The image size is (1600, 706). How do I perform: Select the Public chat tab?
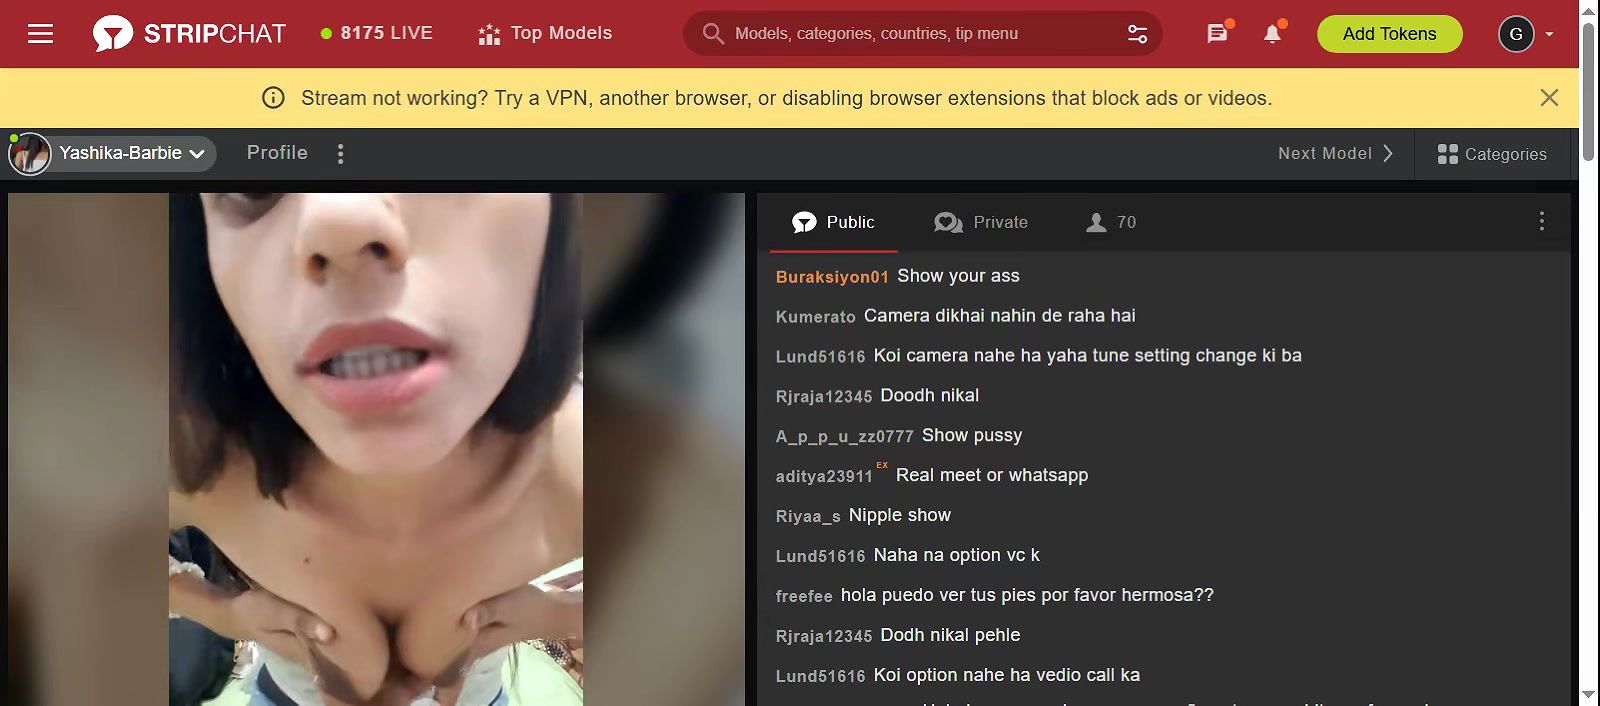[x=833, y=222]
